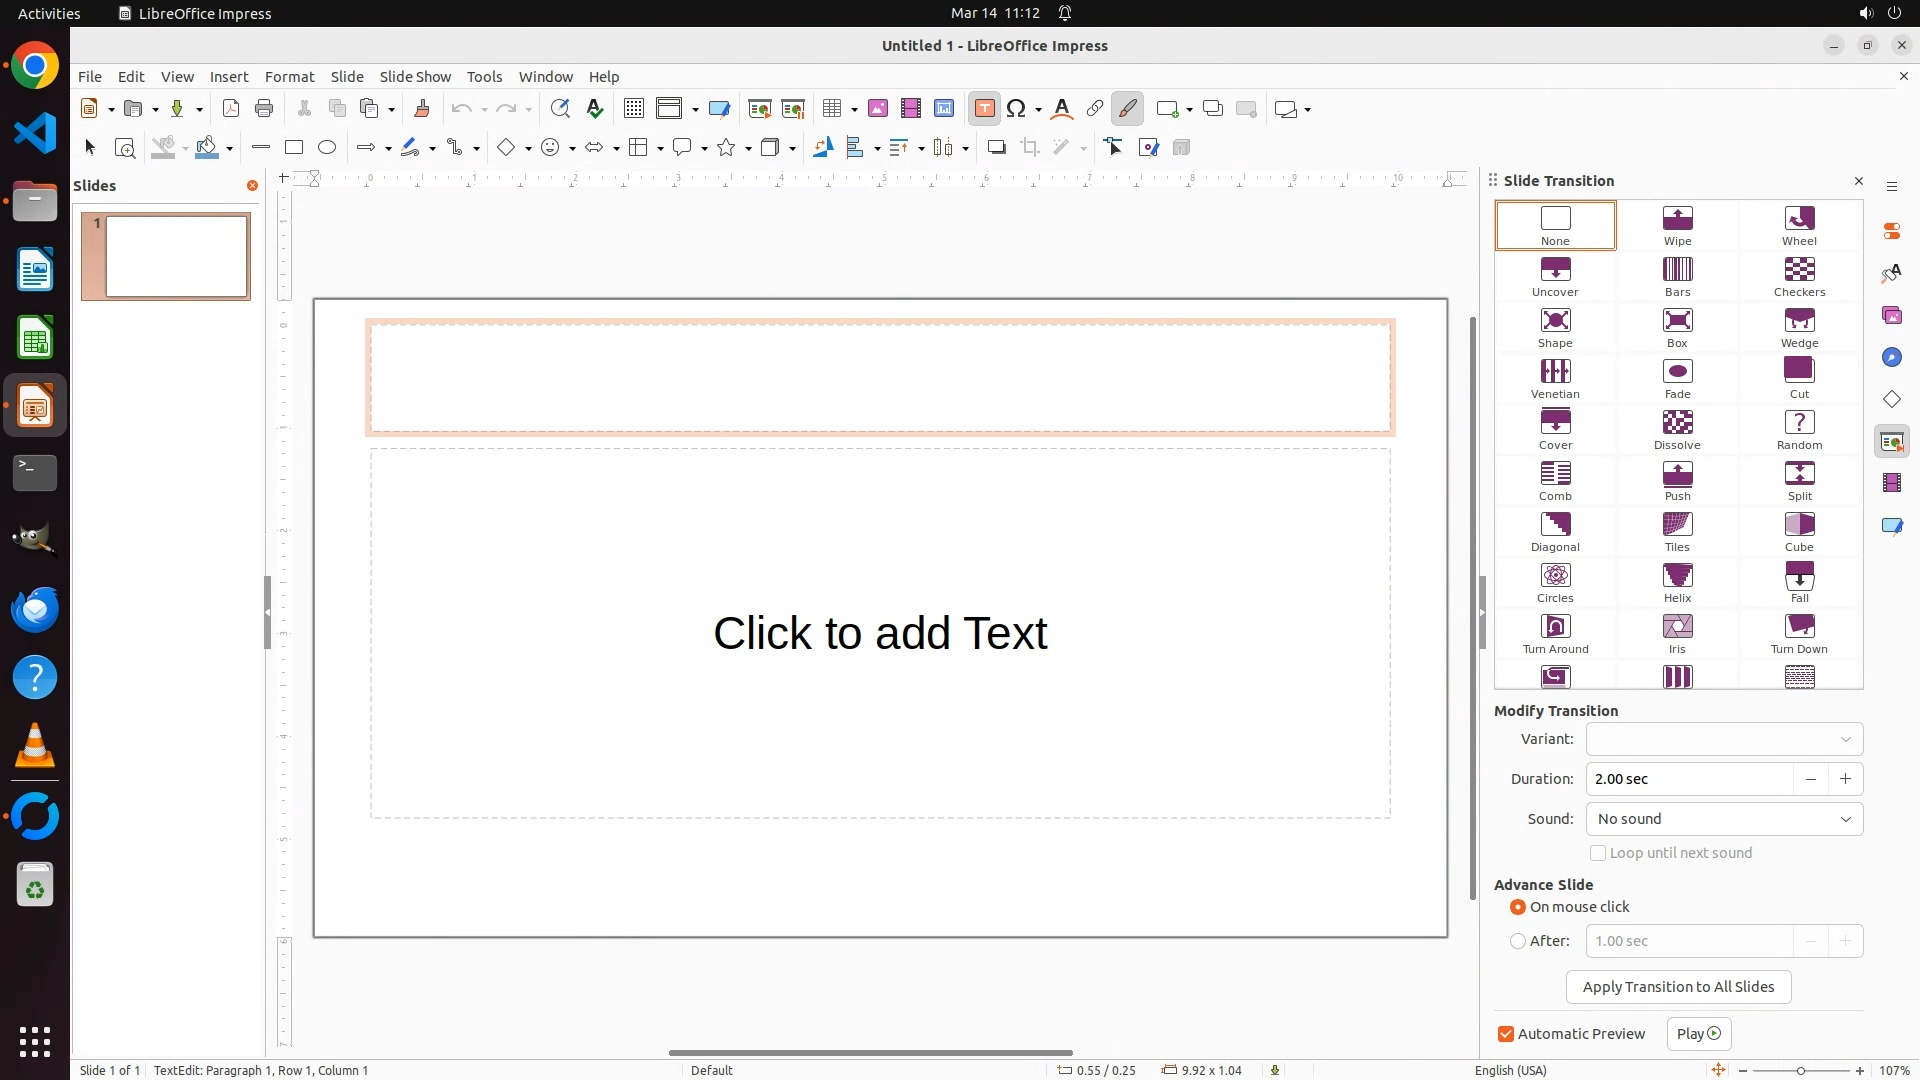Open the Sound dropdown
The image size is (1920, 1080).
[1724, 819]
